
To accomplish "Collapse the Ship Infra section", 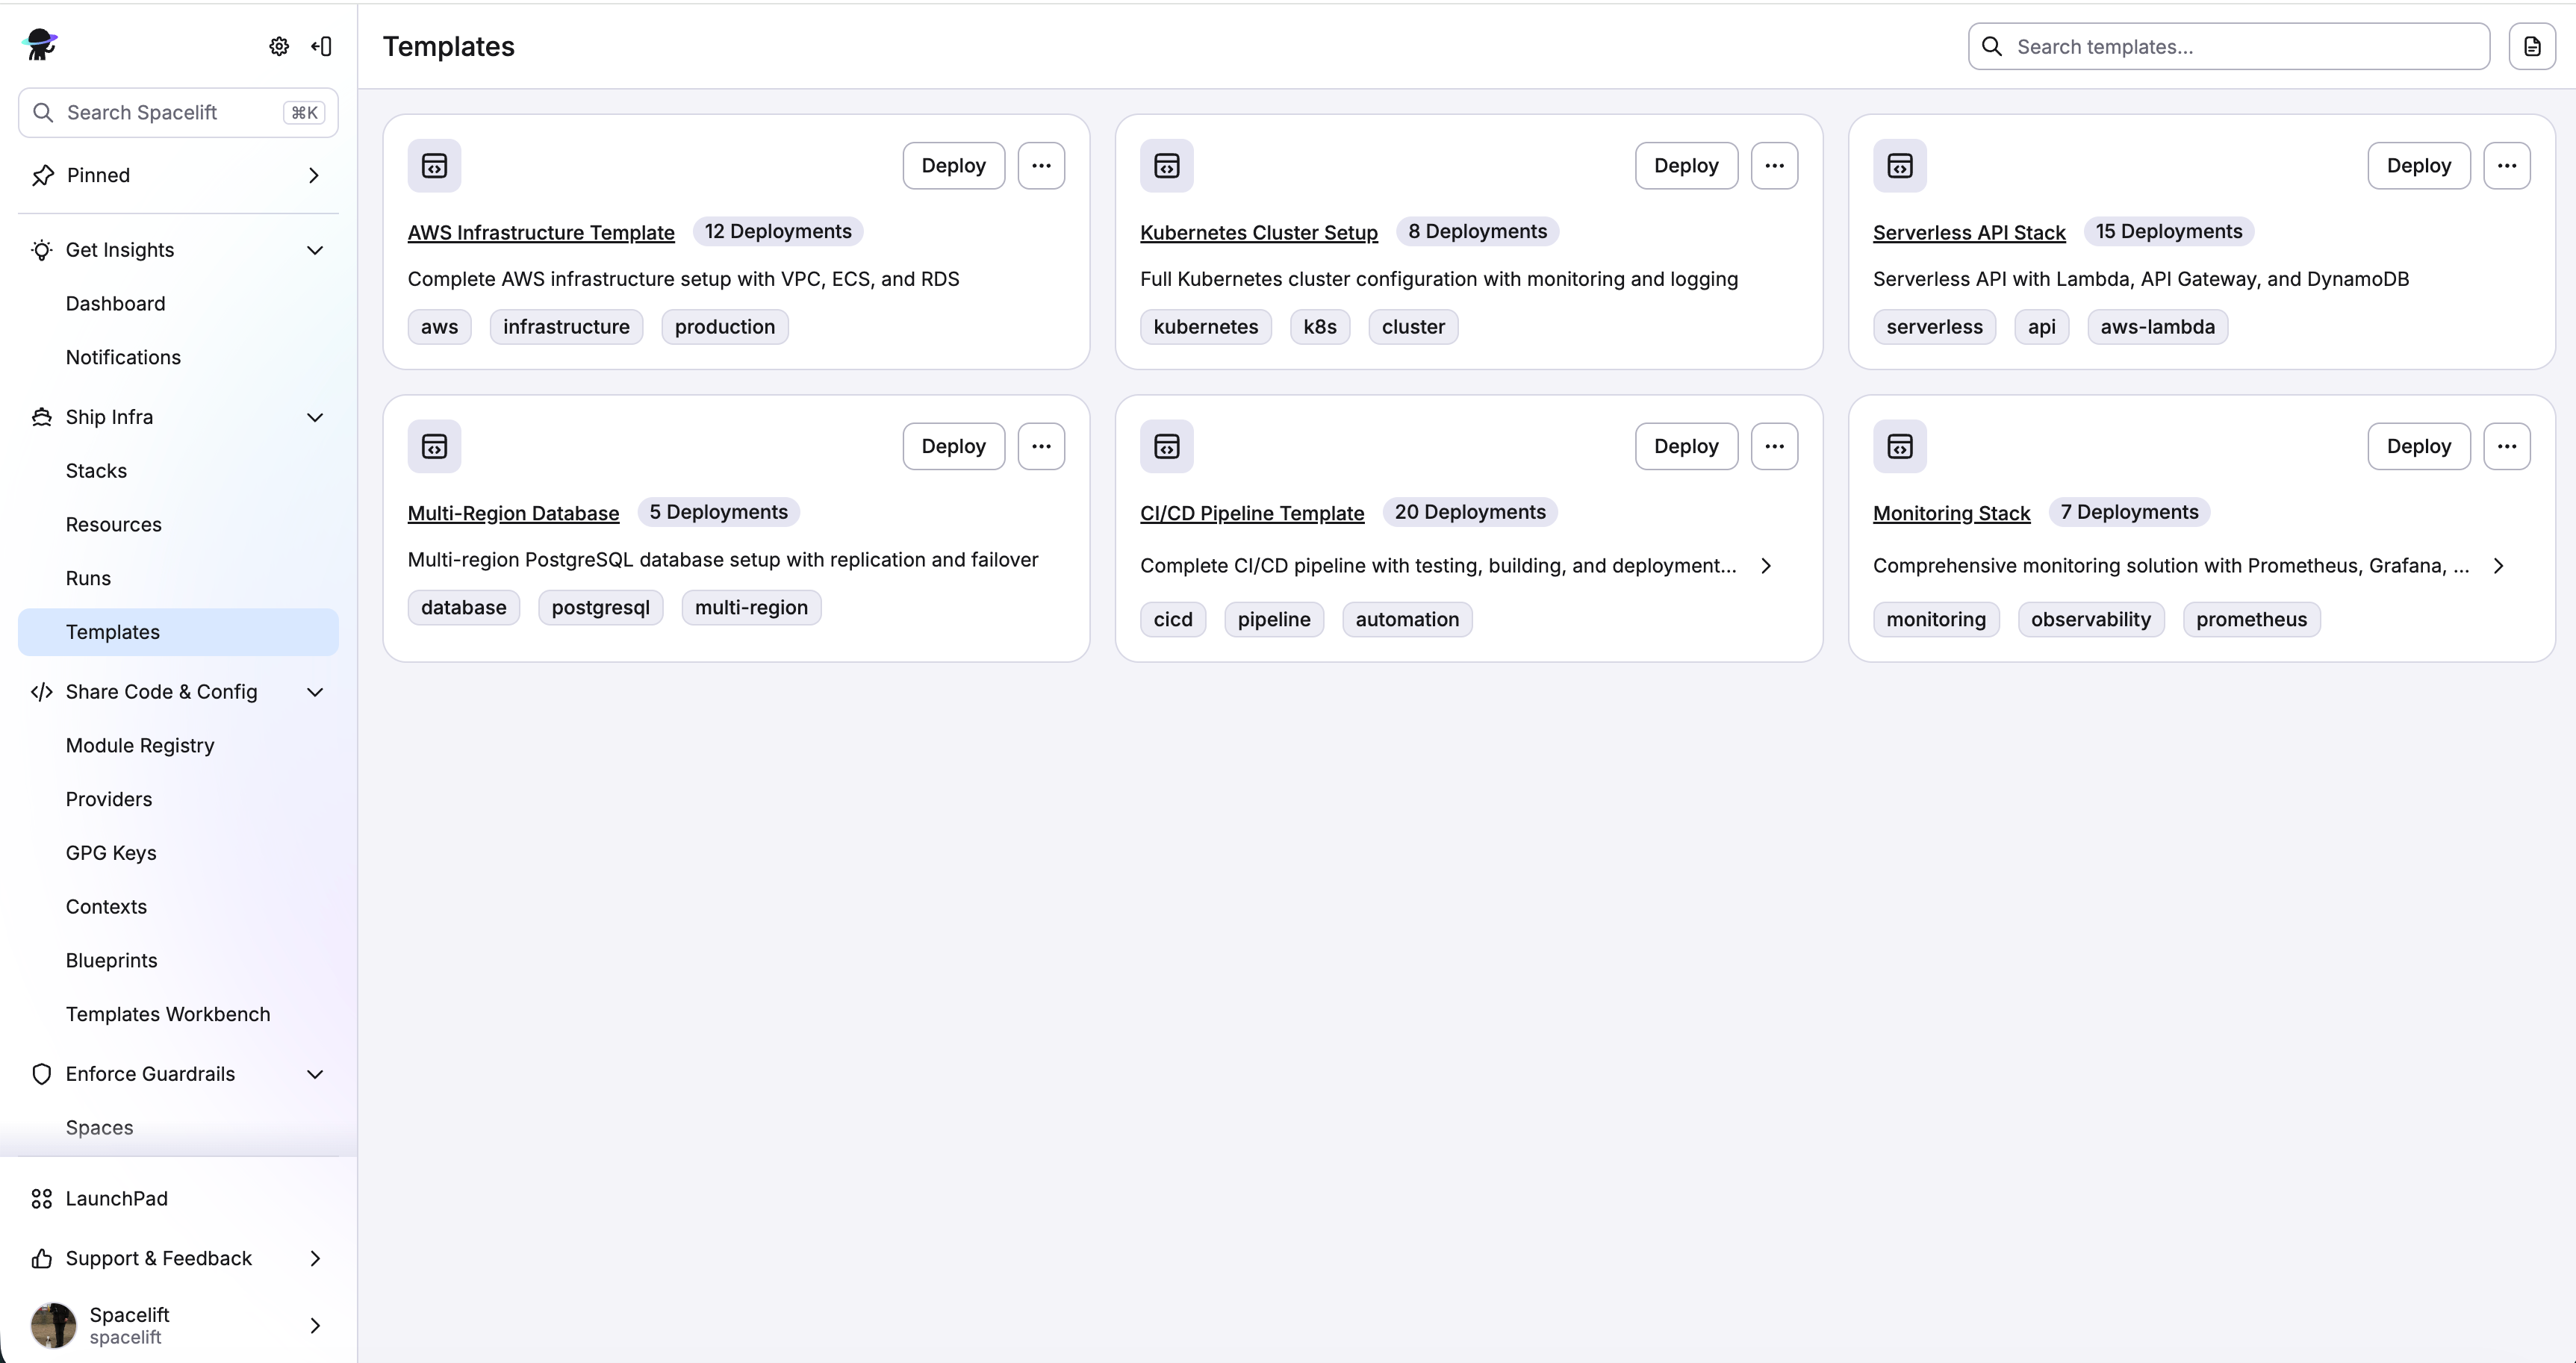I will pos(315,417).
